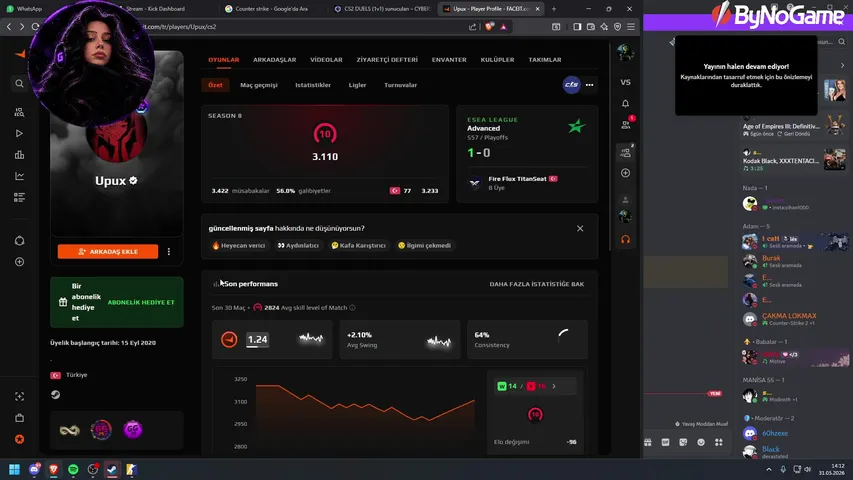Select the İstatistikler sub-tab
The width and height of the screenshot is (853, 480).
[313, 85]
